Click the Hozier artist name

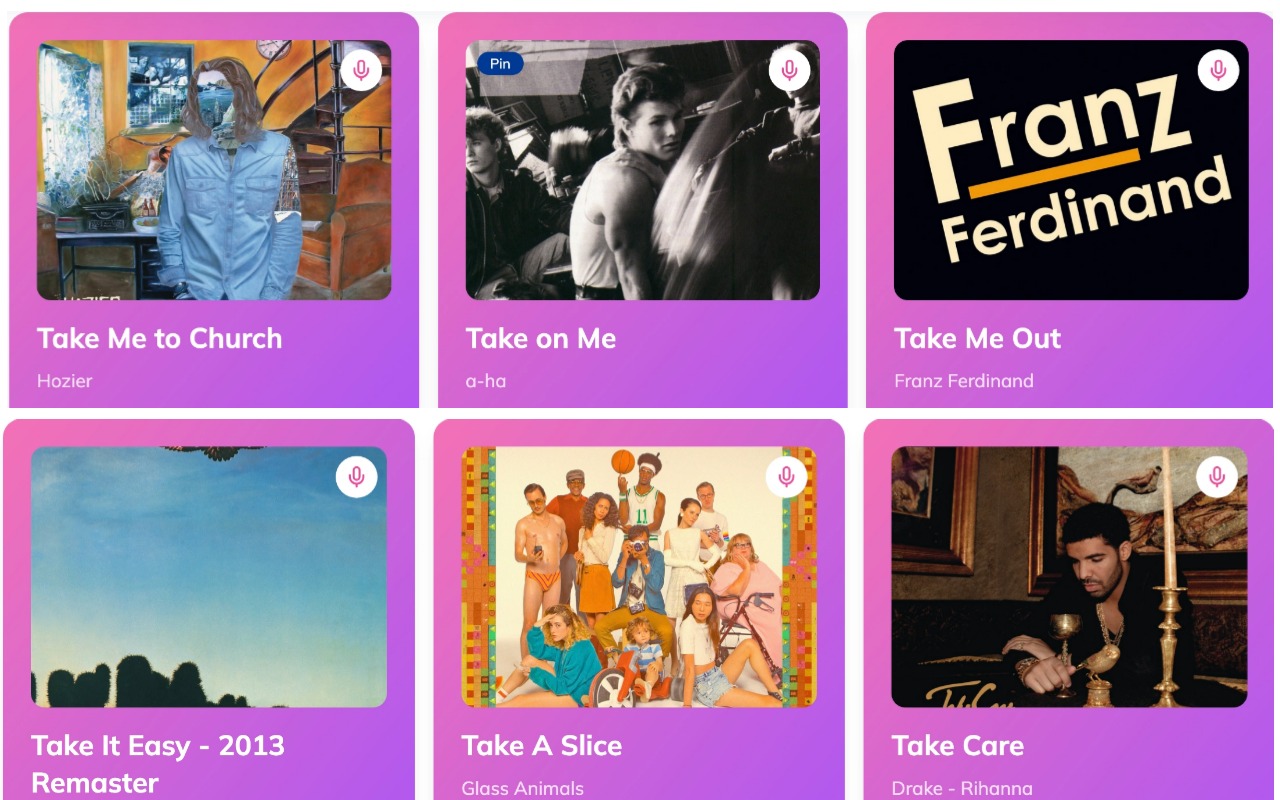point(64,381)
